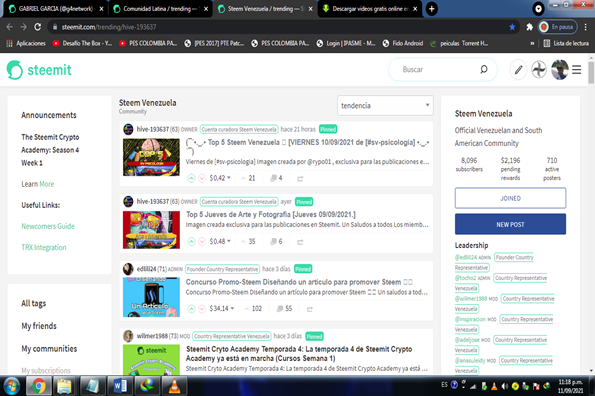The height and width of the screenshot is (396, 595).
Task: Upvote the Arte y Fotografía post
Action: (x=192, y=242)
